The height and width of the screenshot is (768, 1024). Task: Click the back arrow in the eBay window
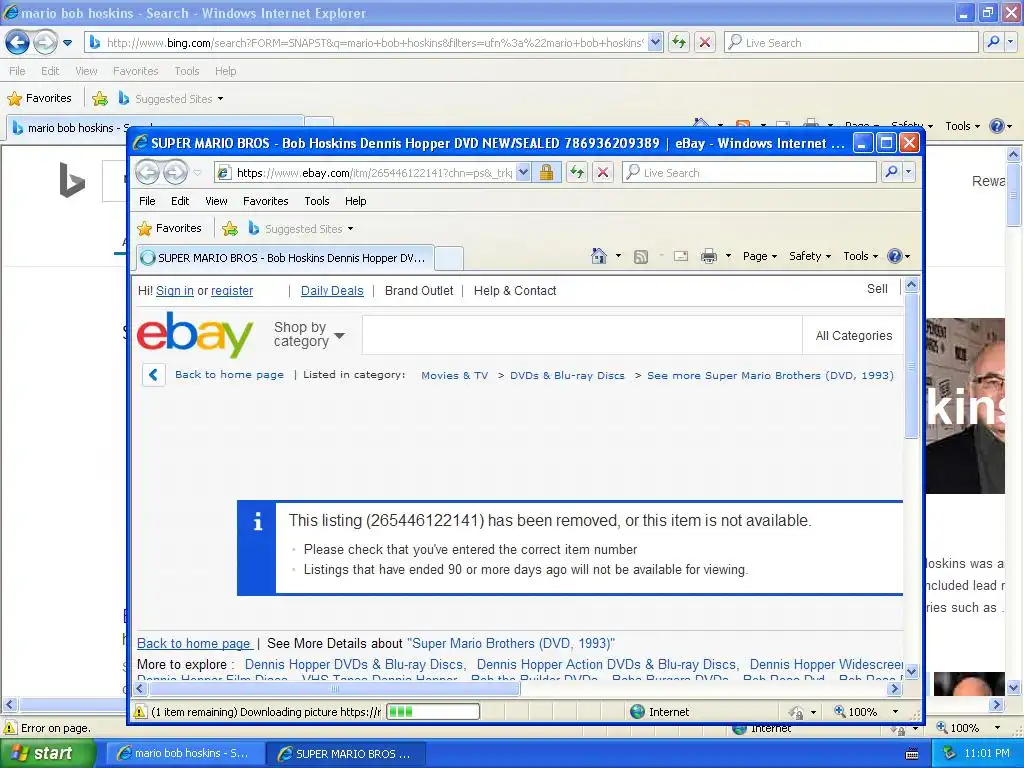click(x=148, y=172)
